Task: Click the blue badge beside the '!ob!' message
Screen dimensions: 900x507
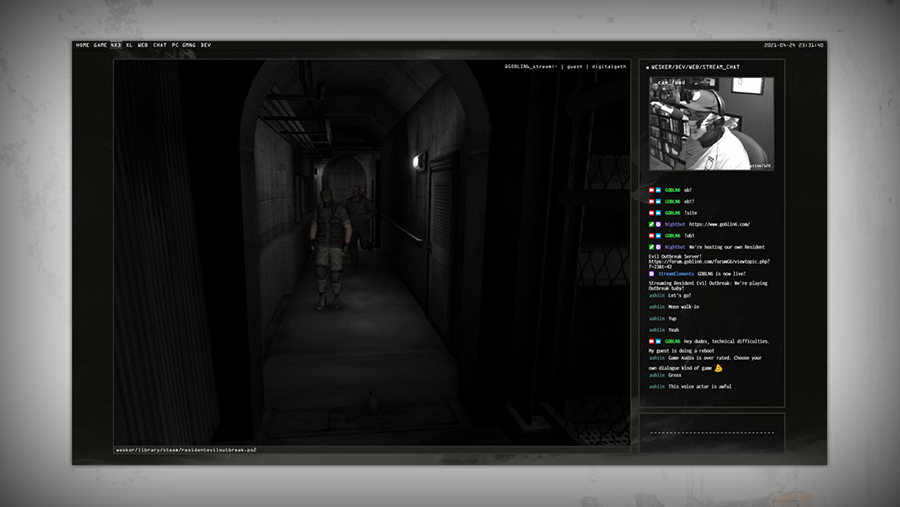Action: [658, 236]
